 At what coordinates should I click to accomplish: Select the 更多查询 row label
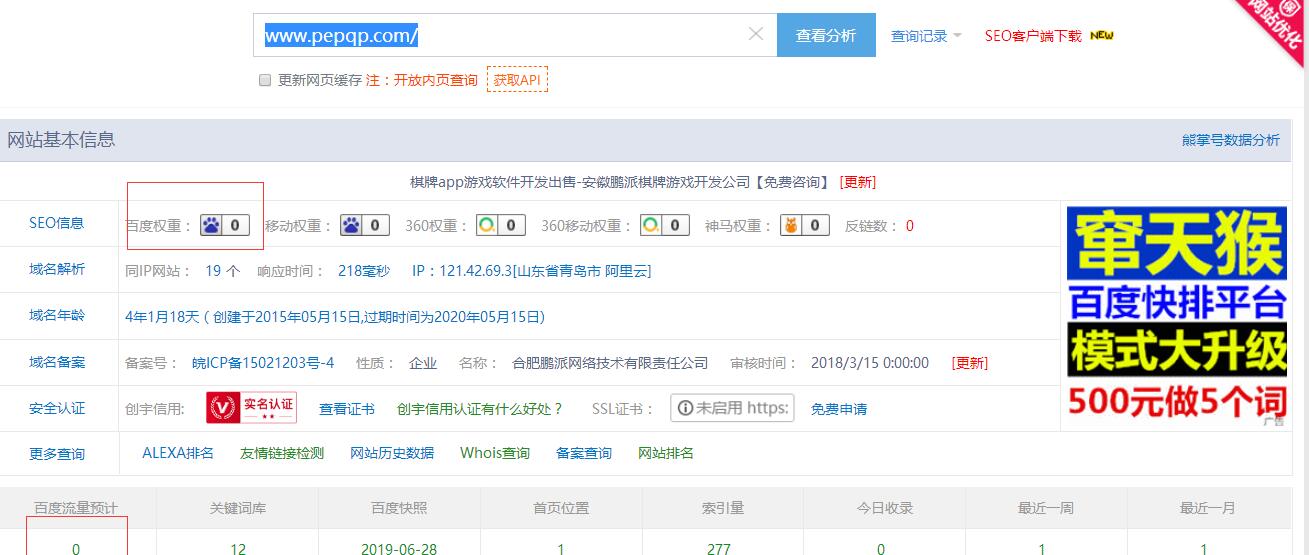click(x=57, y=454)
